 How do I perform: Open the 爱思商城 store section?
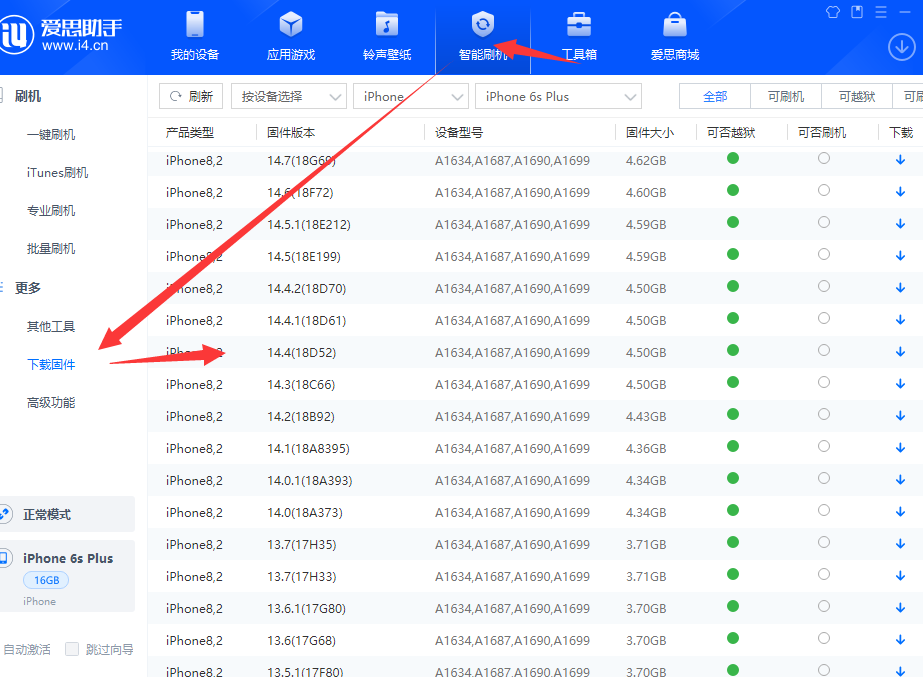[675, 36]
